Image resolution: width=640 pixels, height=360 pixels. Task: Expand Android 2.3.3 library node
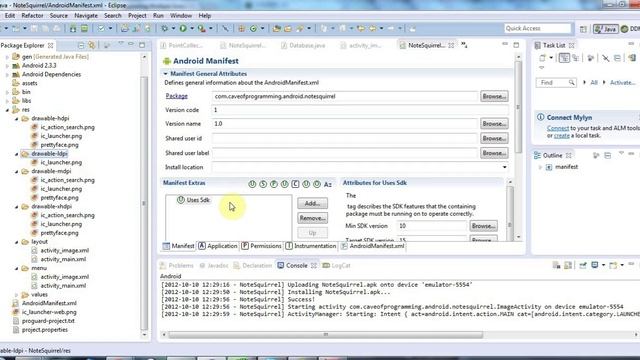(x=7, y=66)
